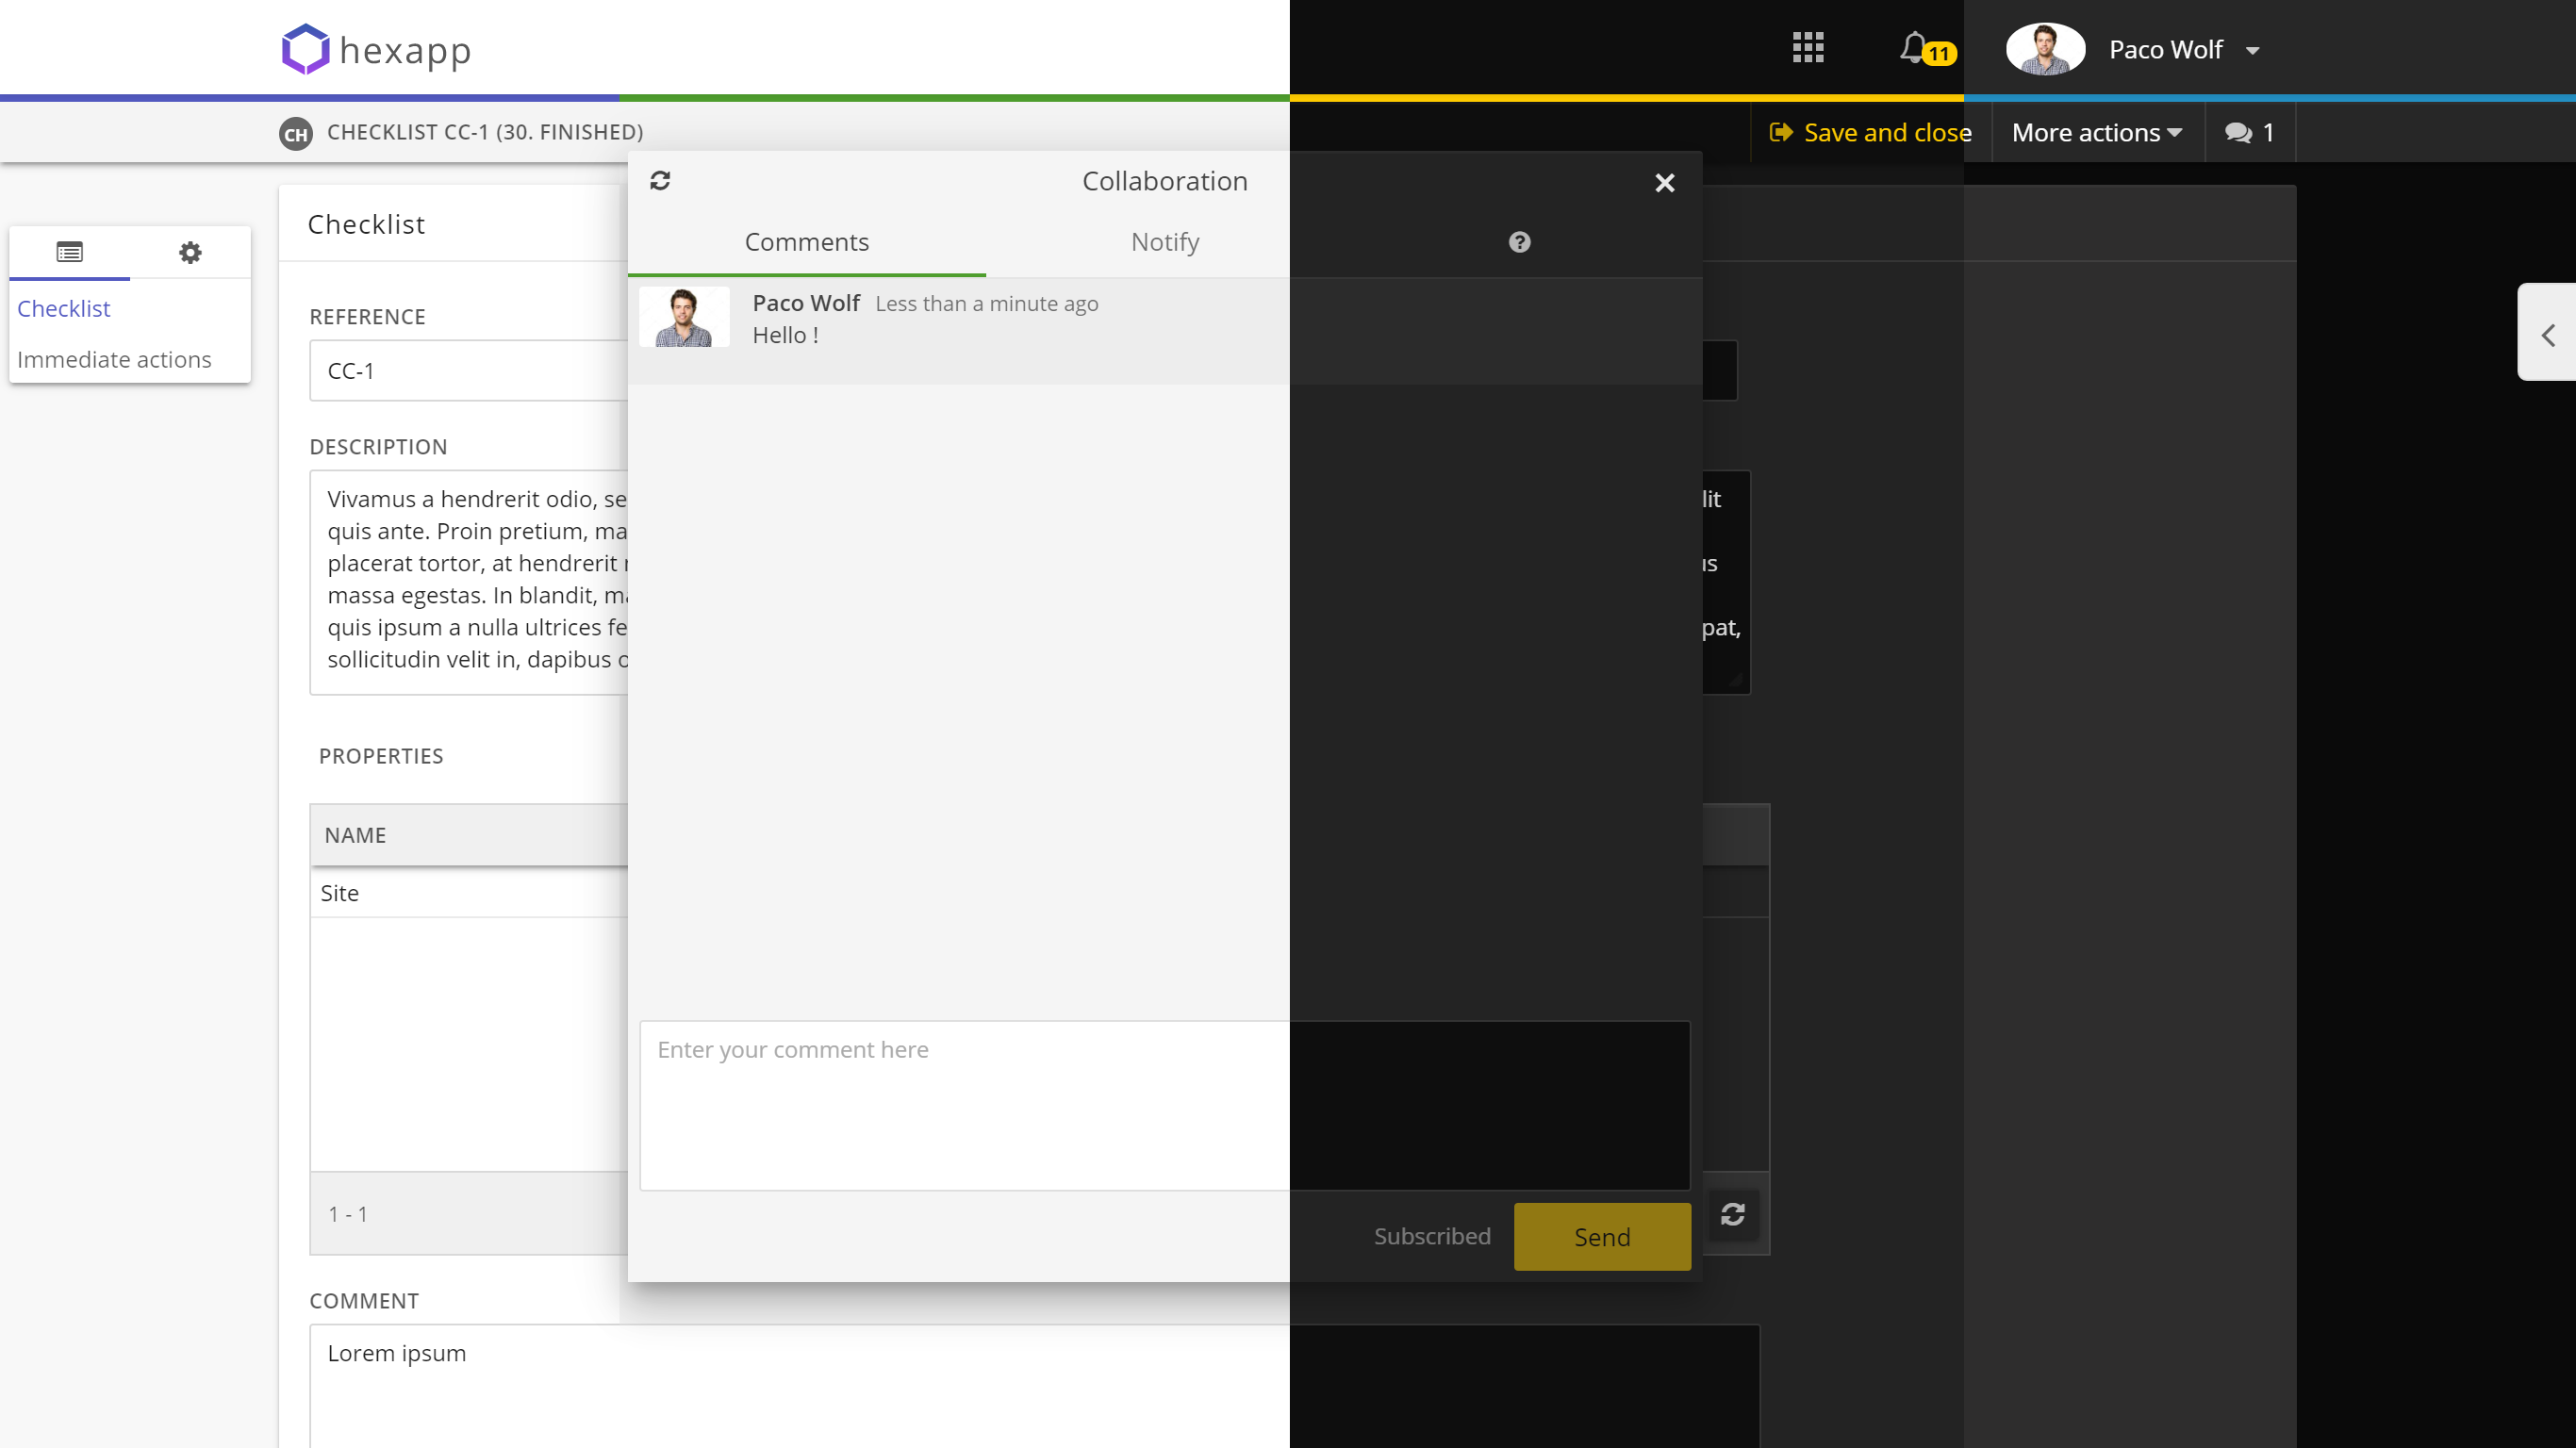The height and width of the screenshot is (1448, 2576).
Task: Click Paco Wolf's avatar in the header
Action: pos(2045,48)
